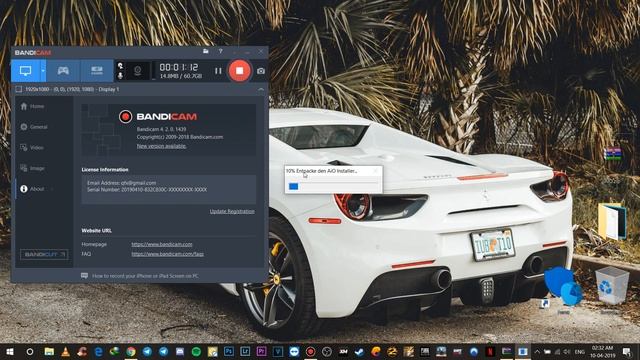Open Windows Start menu
The image size is (640, 360).
tap(10, 351)
